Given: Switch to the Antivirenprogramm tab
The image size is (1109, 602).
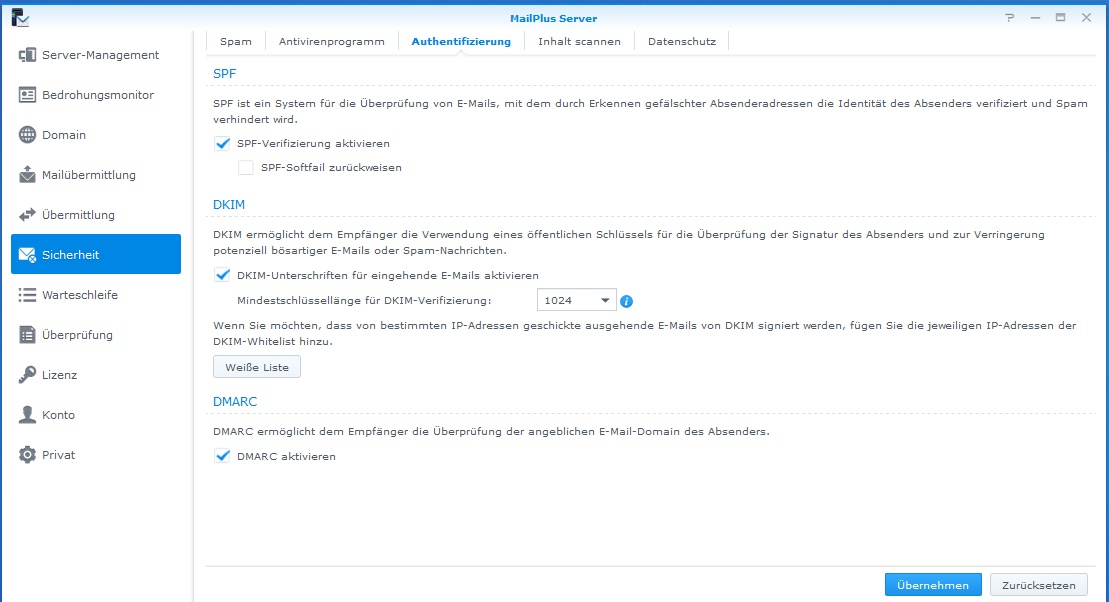Looking at the screenshot, I should (332, 42).
